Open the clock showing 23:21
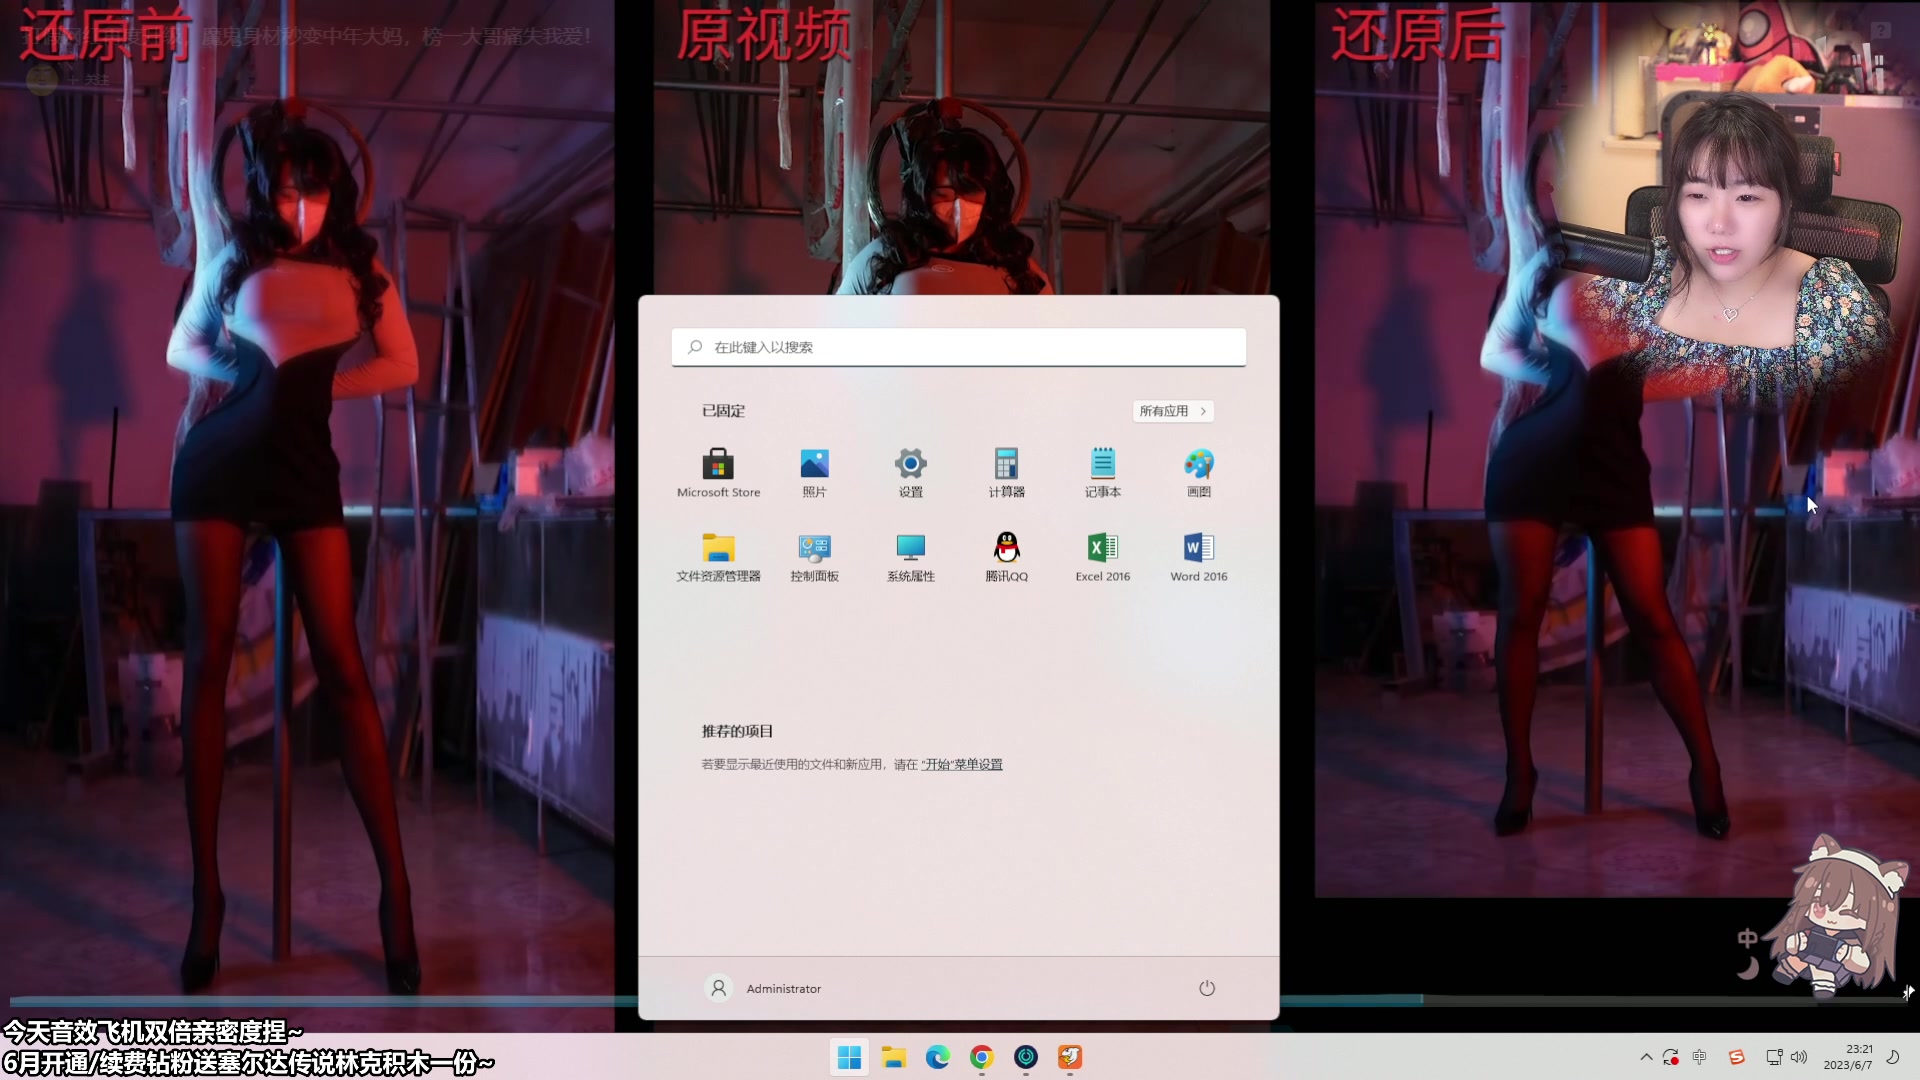This screenshot has width=1920, height=1080. click(x=1848, y=1057)
